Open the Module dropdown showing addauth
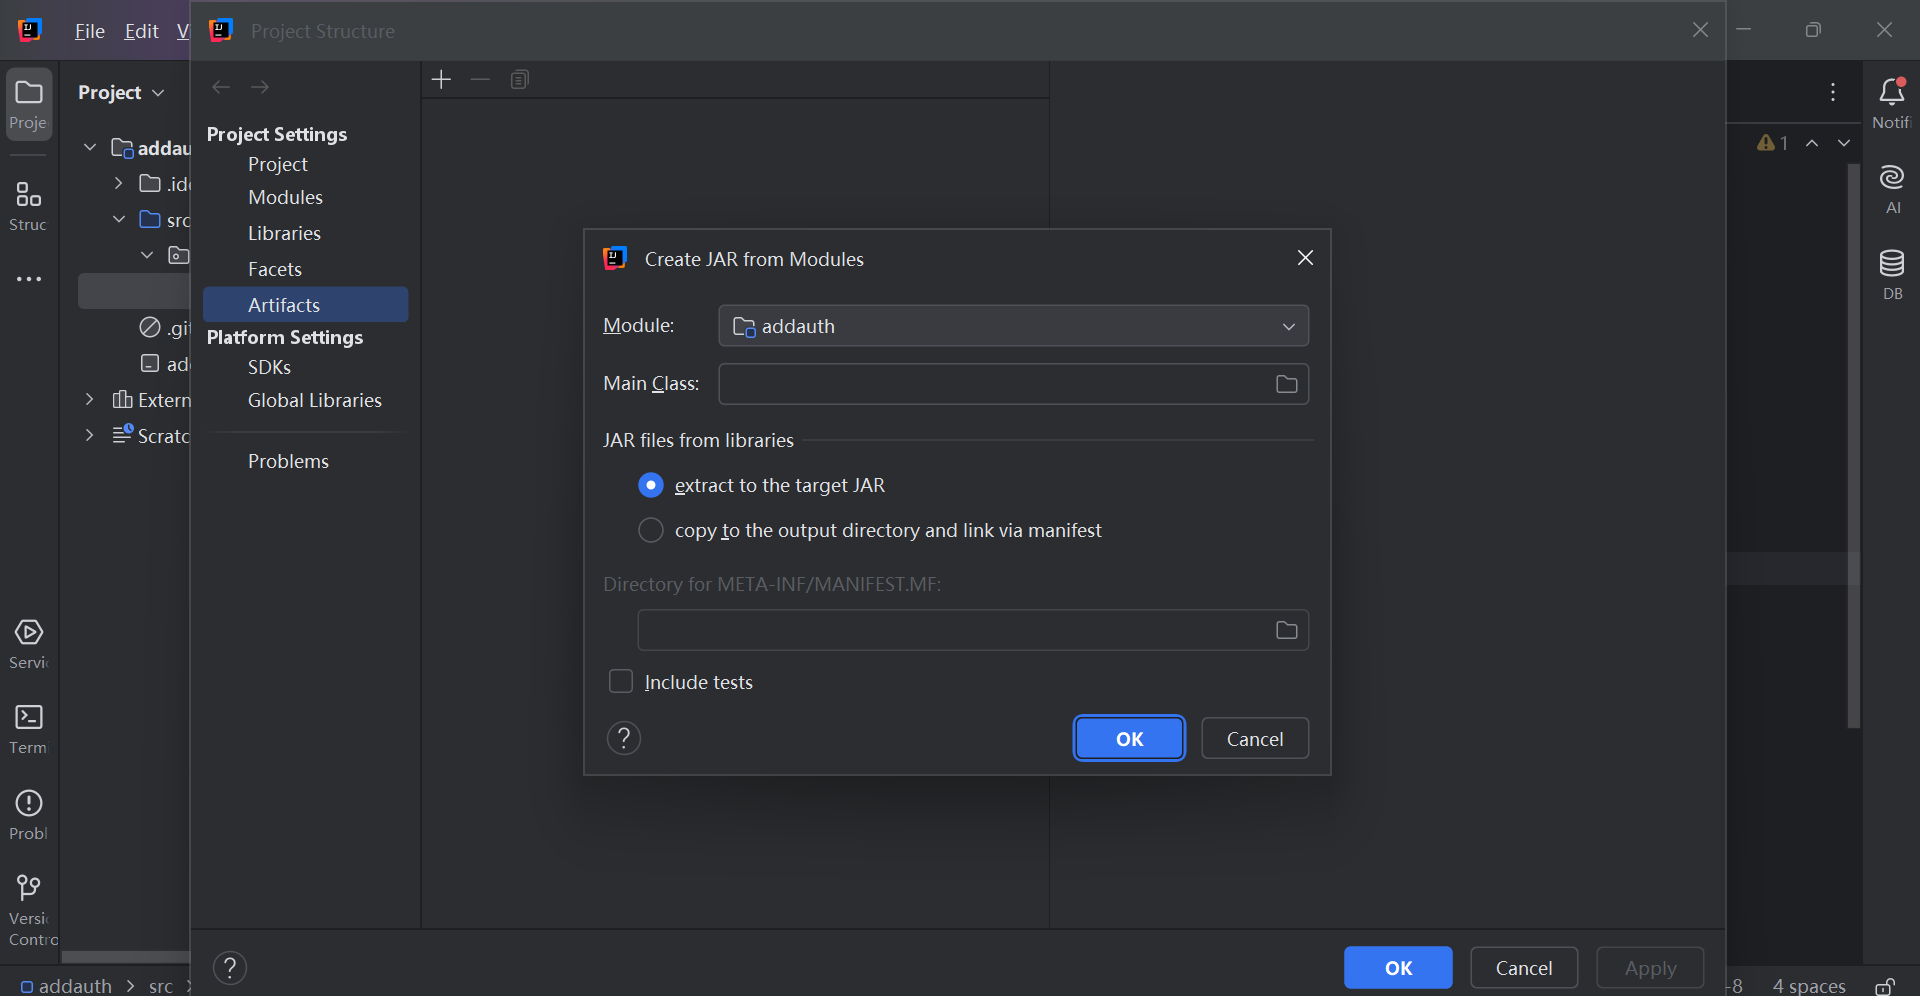Screen dimensions: 1920x996 [x=1012, y=326]
